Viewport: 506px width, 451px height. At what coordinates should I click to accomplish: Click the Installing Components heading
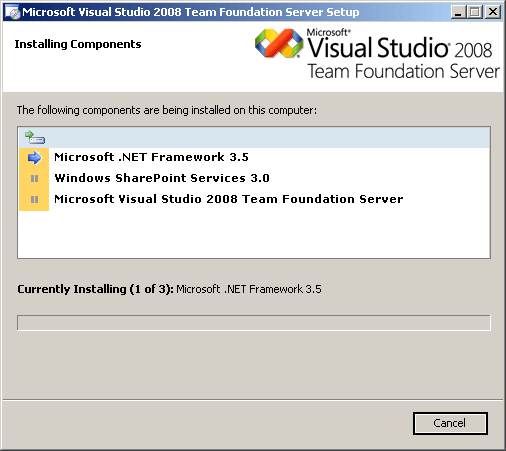(78, 44)
